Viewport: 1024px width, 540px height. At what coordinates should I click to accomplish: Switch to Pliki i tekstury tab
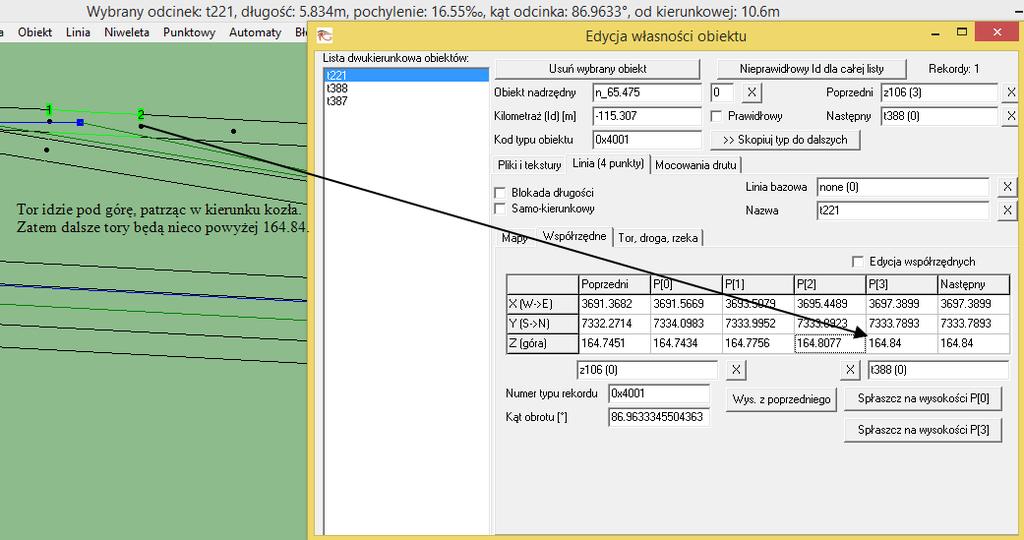tap(529, 165)
